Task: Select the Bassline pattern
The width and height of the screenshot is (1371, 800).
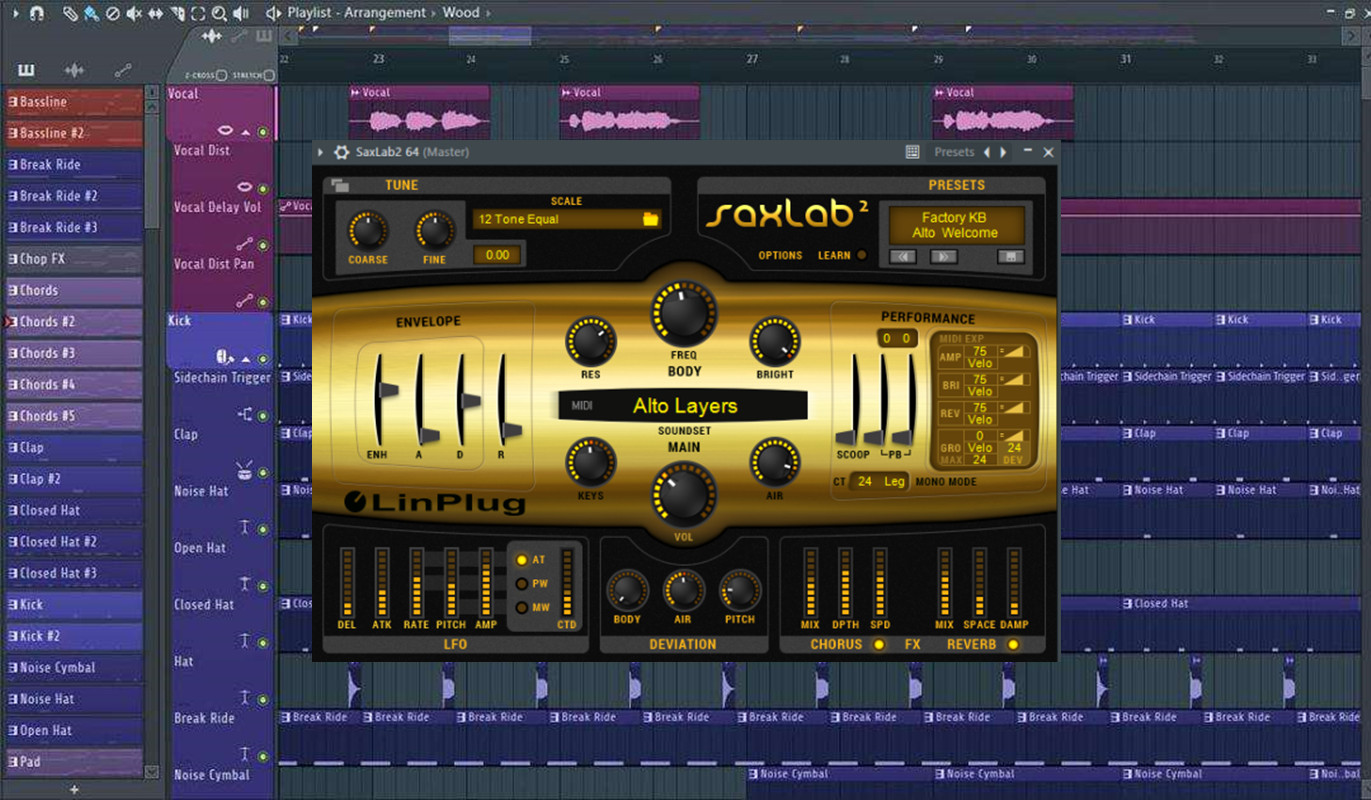Action: point(74,102)
